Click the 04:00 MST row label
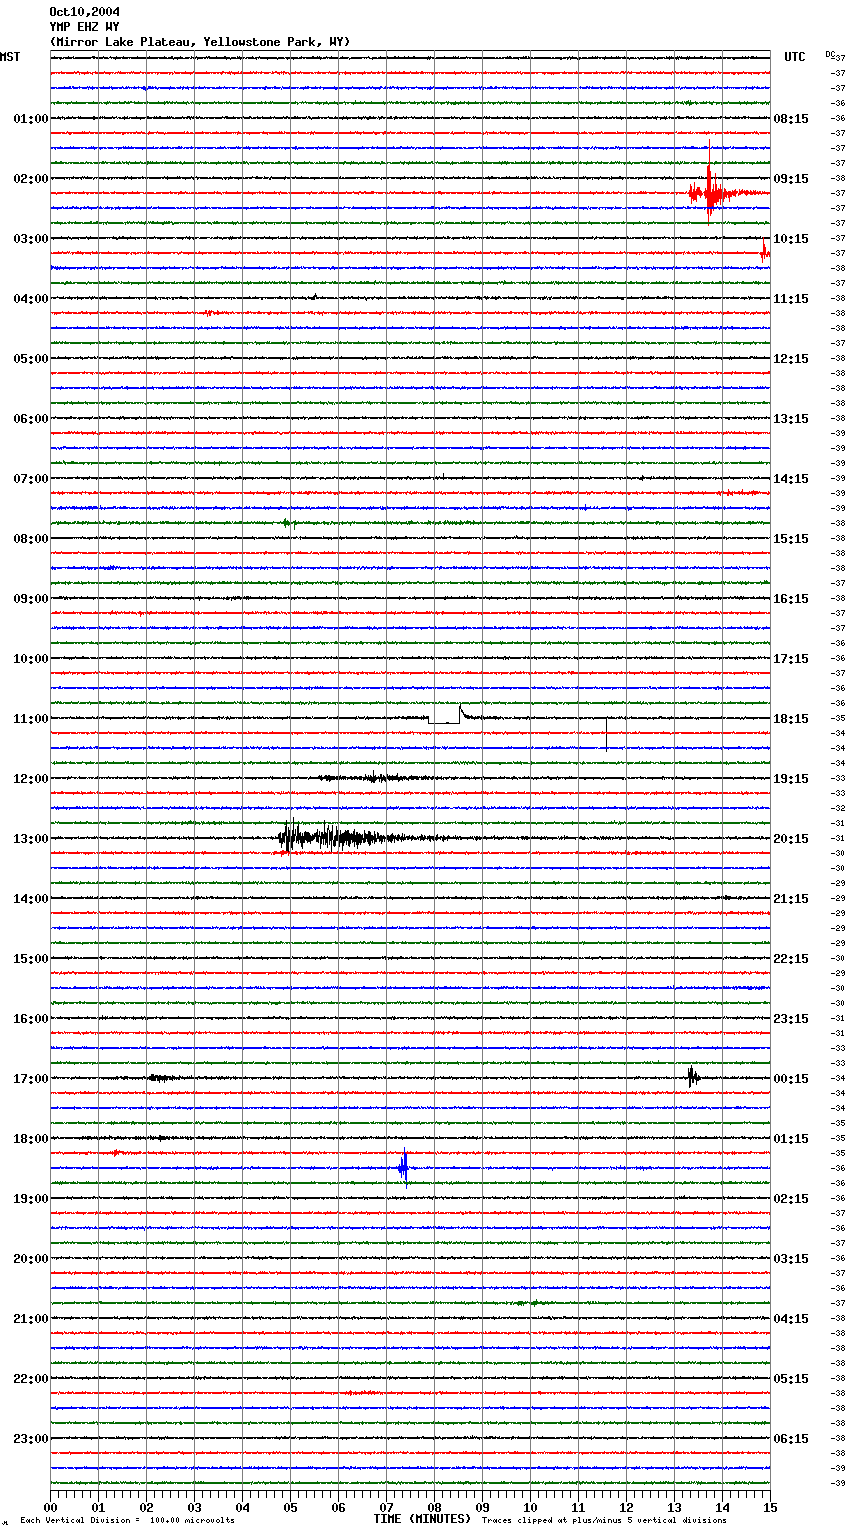This screenshot has height=1534, width=850. 30,299
